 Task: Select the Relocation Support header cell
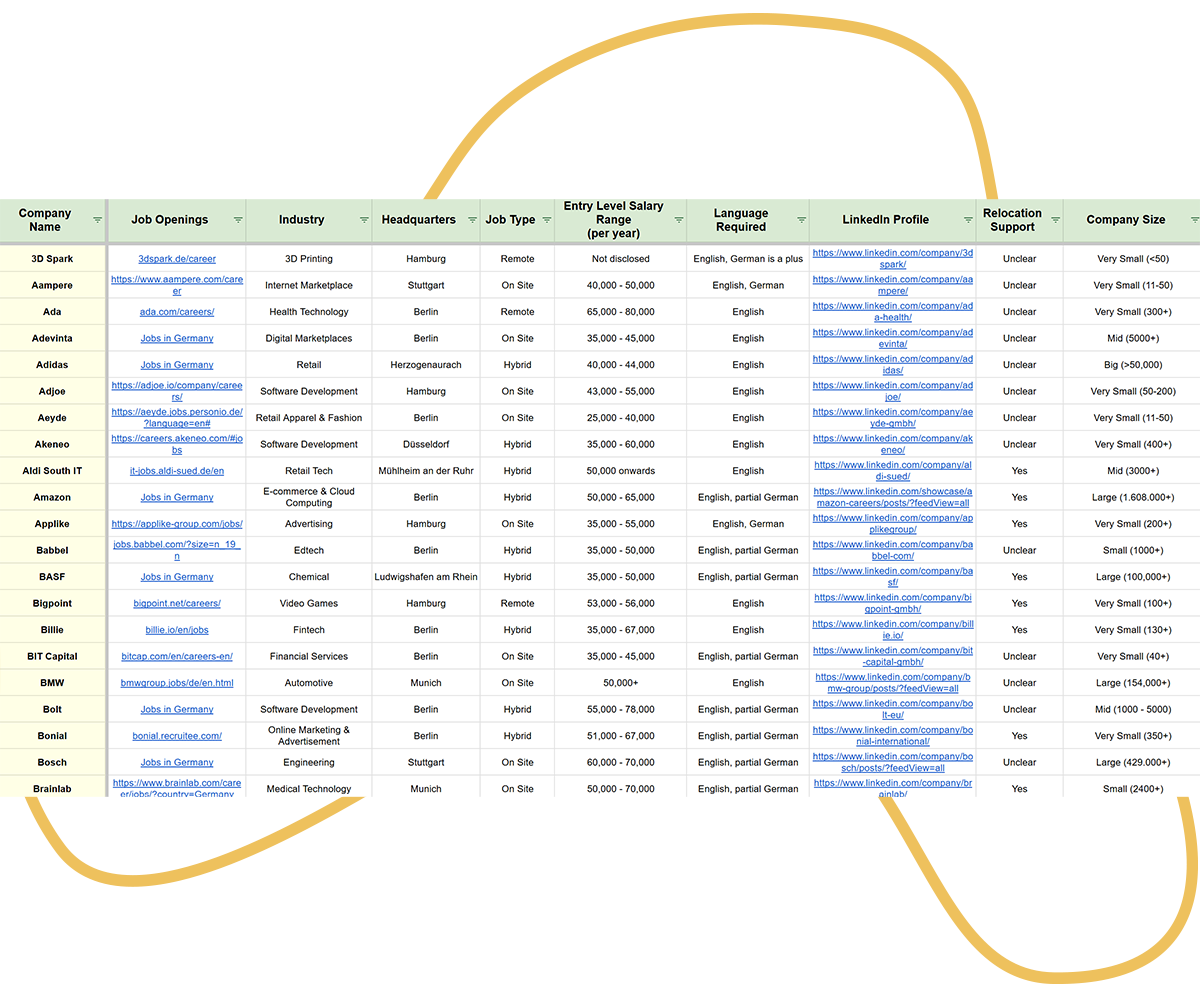point(1019,220)
